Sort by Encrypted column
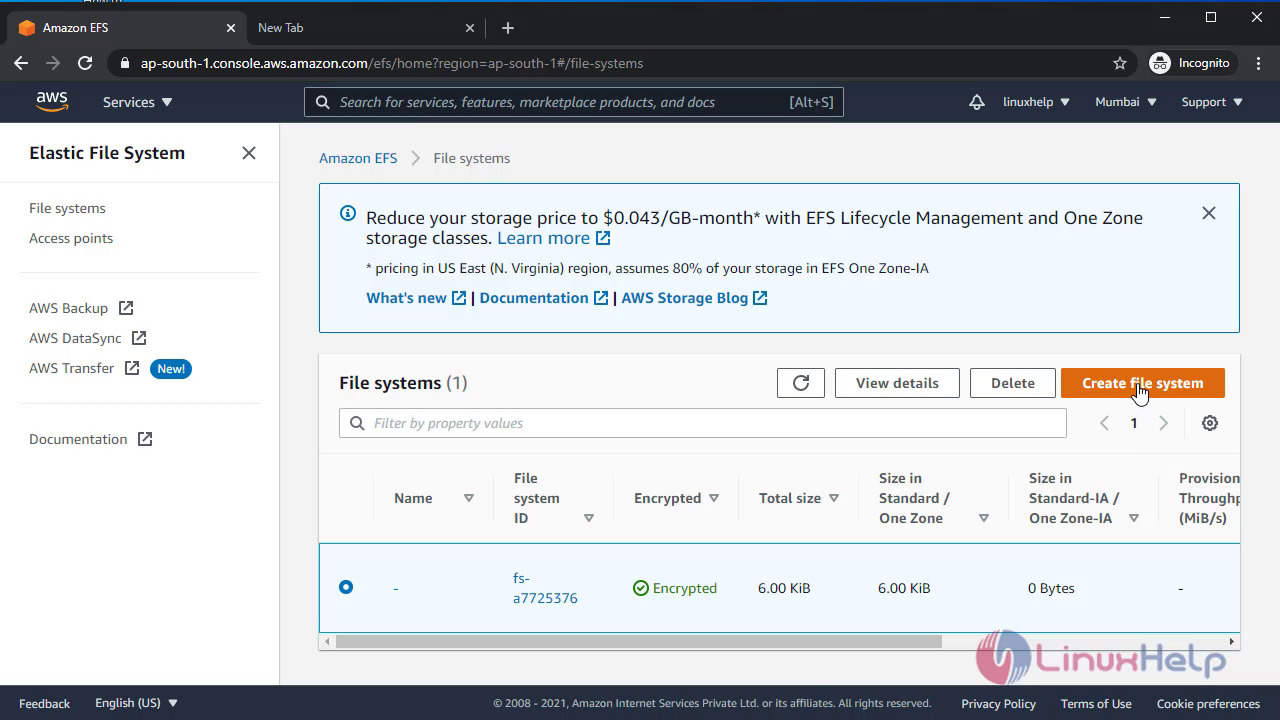 pos(714,498)
